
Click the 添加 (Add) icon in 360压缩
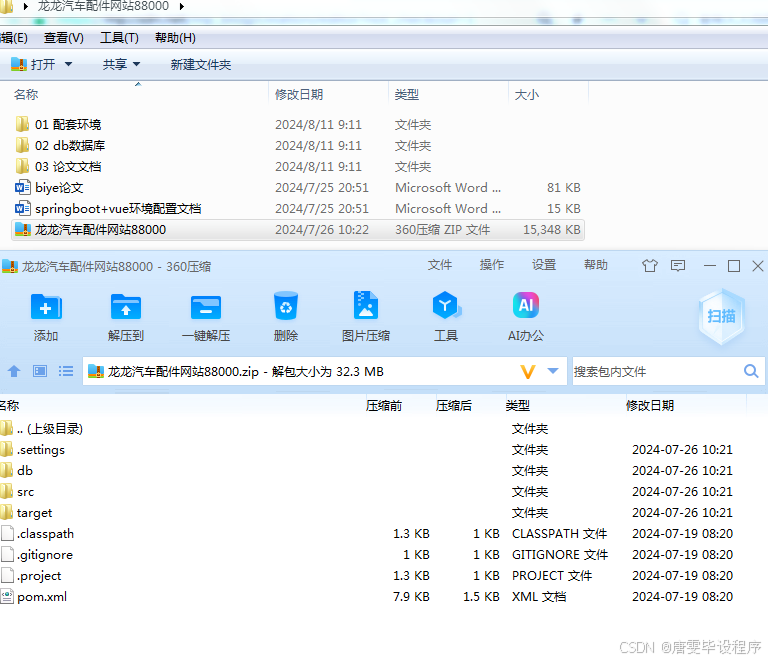click(46, 307)
